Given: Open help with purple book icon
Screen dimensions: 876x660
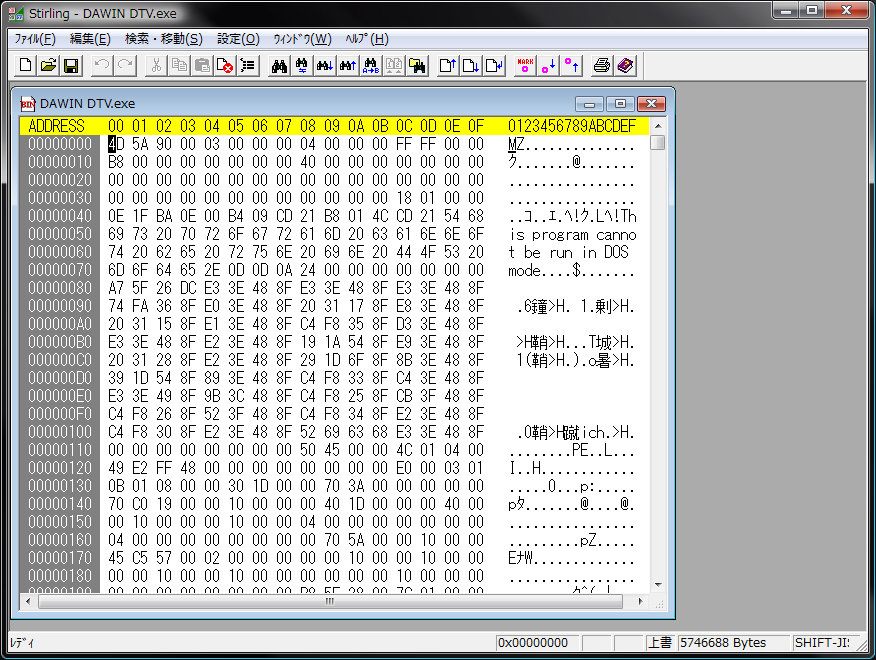Looking at the screenshot, I should coord(625,66).
